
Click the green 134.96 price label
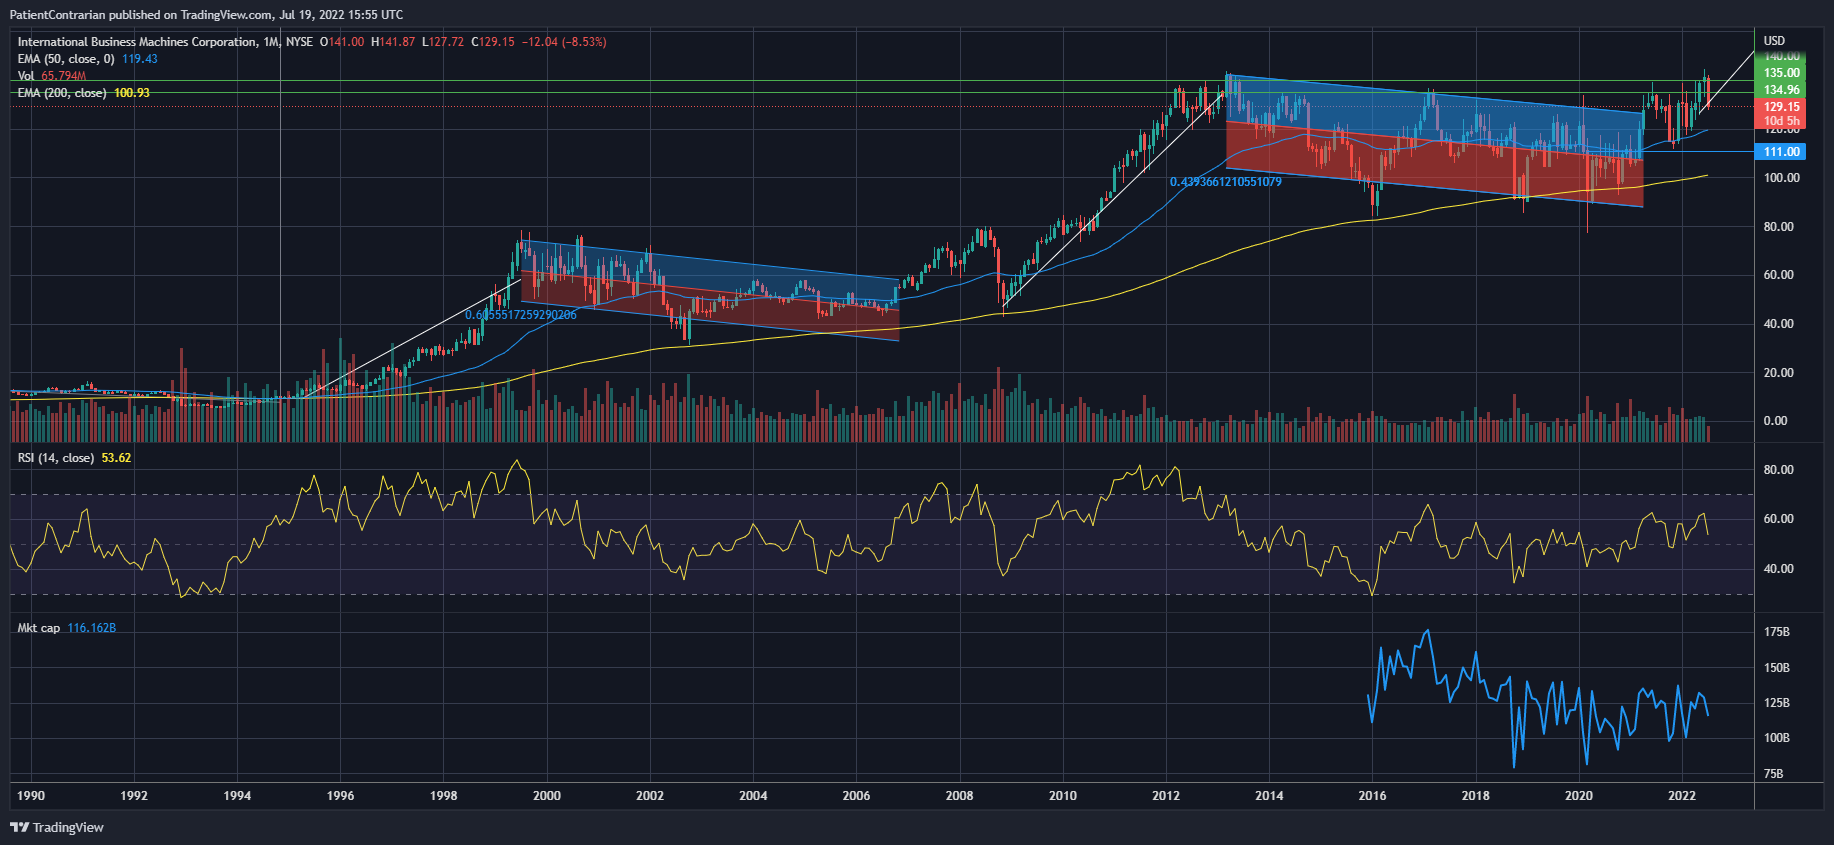pos(1781,90)
